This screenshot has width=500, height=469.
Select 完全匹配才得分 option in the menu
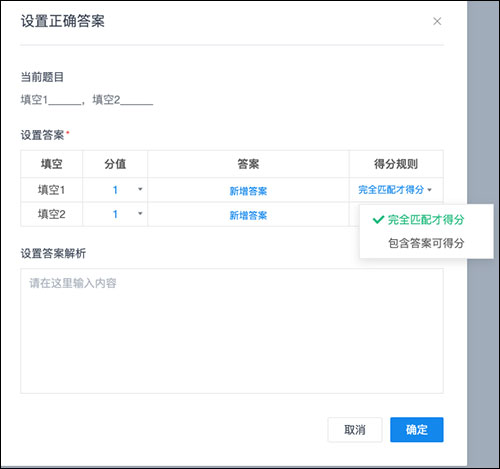point(426,220)
